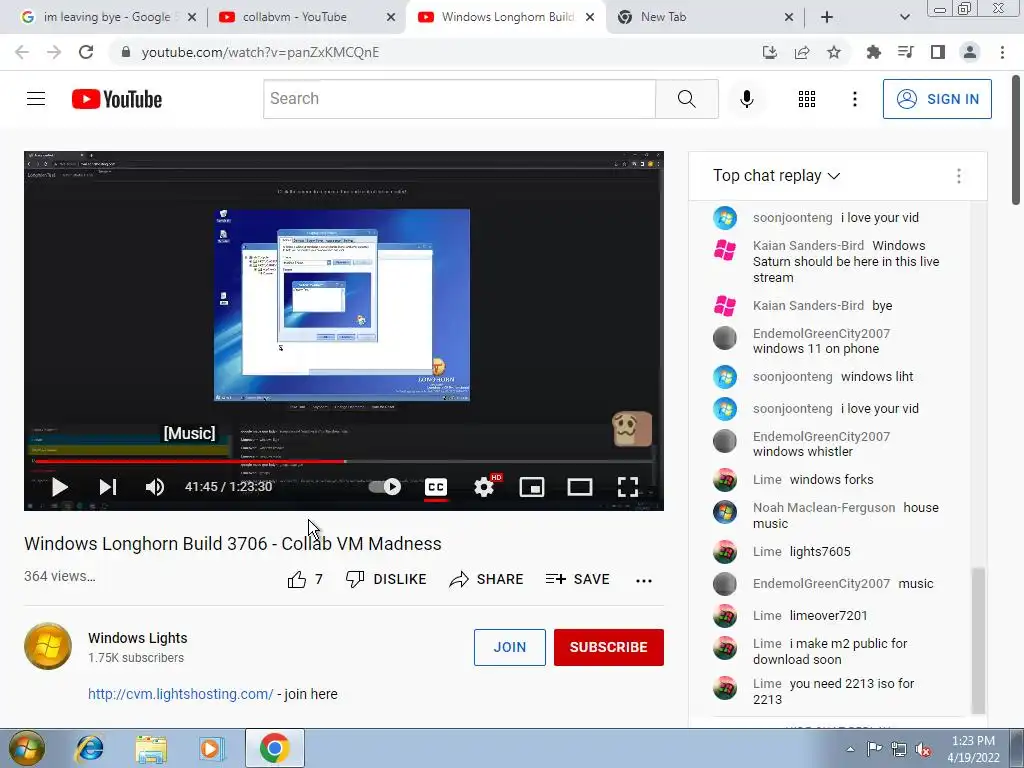Share this page from address bar
Screen dimensions: 1024x768
pyautogui.click(x=802, y=52)
